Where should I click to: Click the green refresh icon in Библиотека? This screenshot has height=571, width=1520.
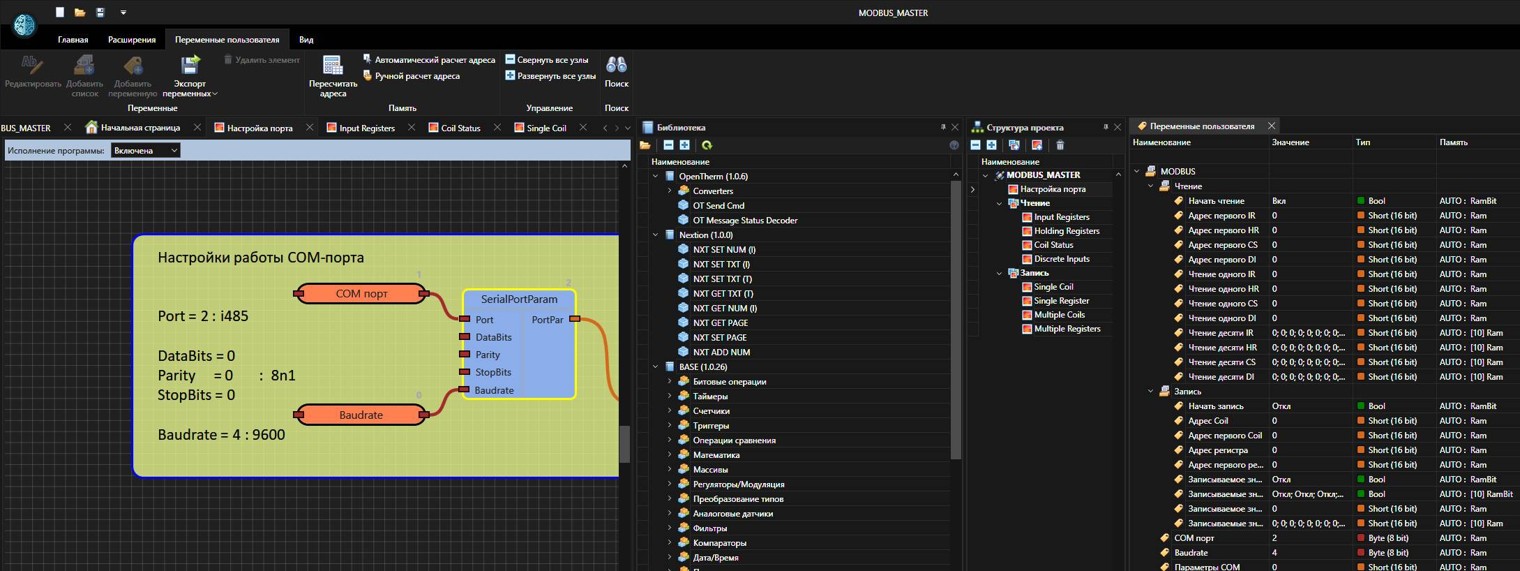click(707, 145)
